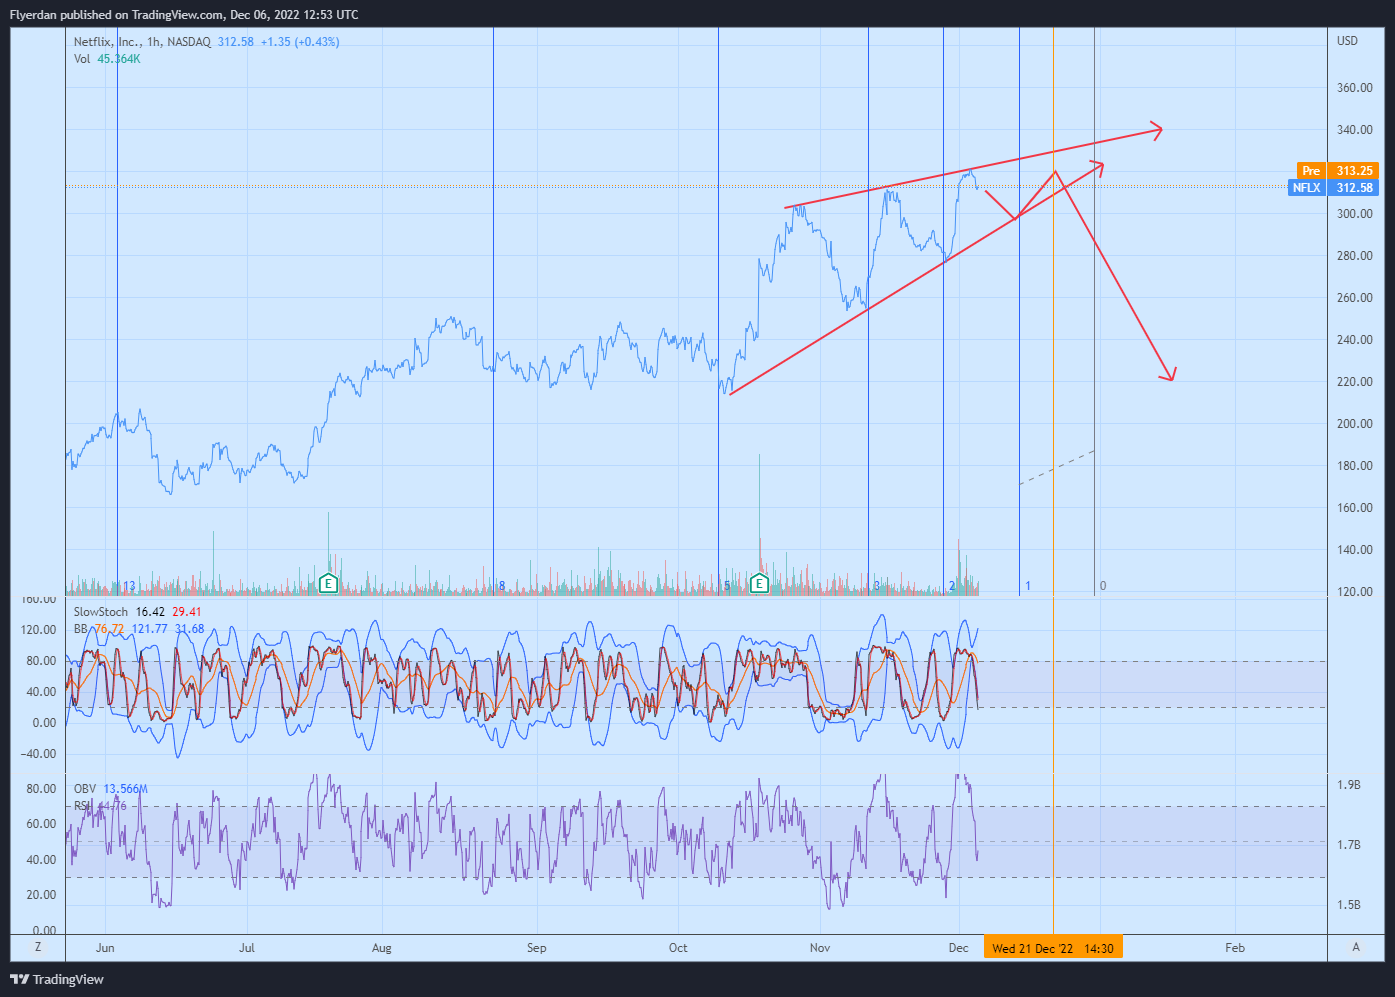Select the RSI 44.76 indicator legend
This screenshot has width=1395, height=997.
100,806
